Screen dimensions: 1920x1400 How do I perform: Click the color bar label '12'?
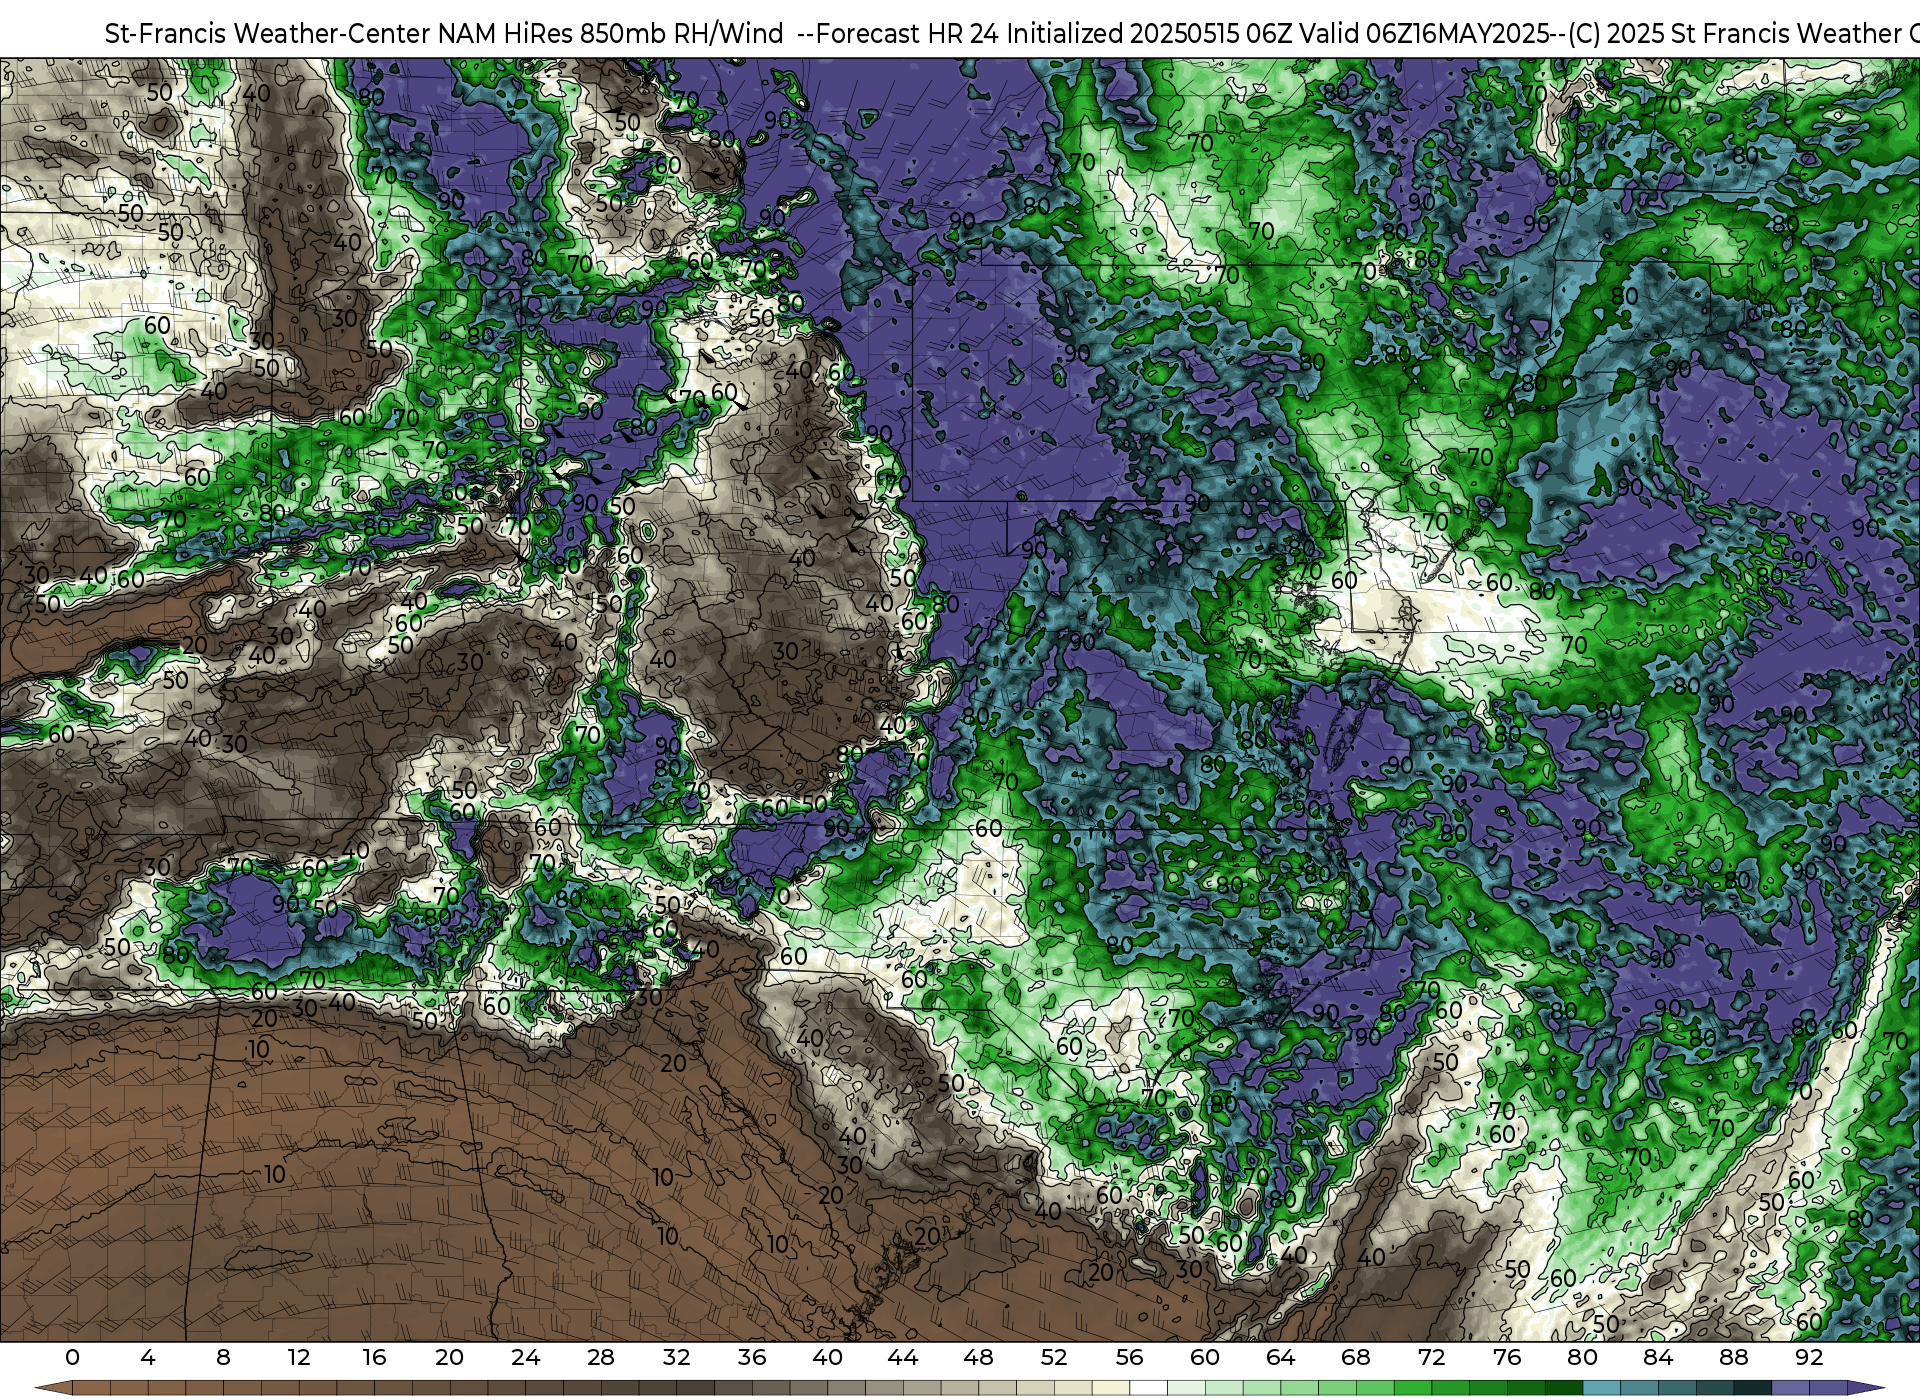(299, 1357)
